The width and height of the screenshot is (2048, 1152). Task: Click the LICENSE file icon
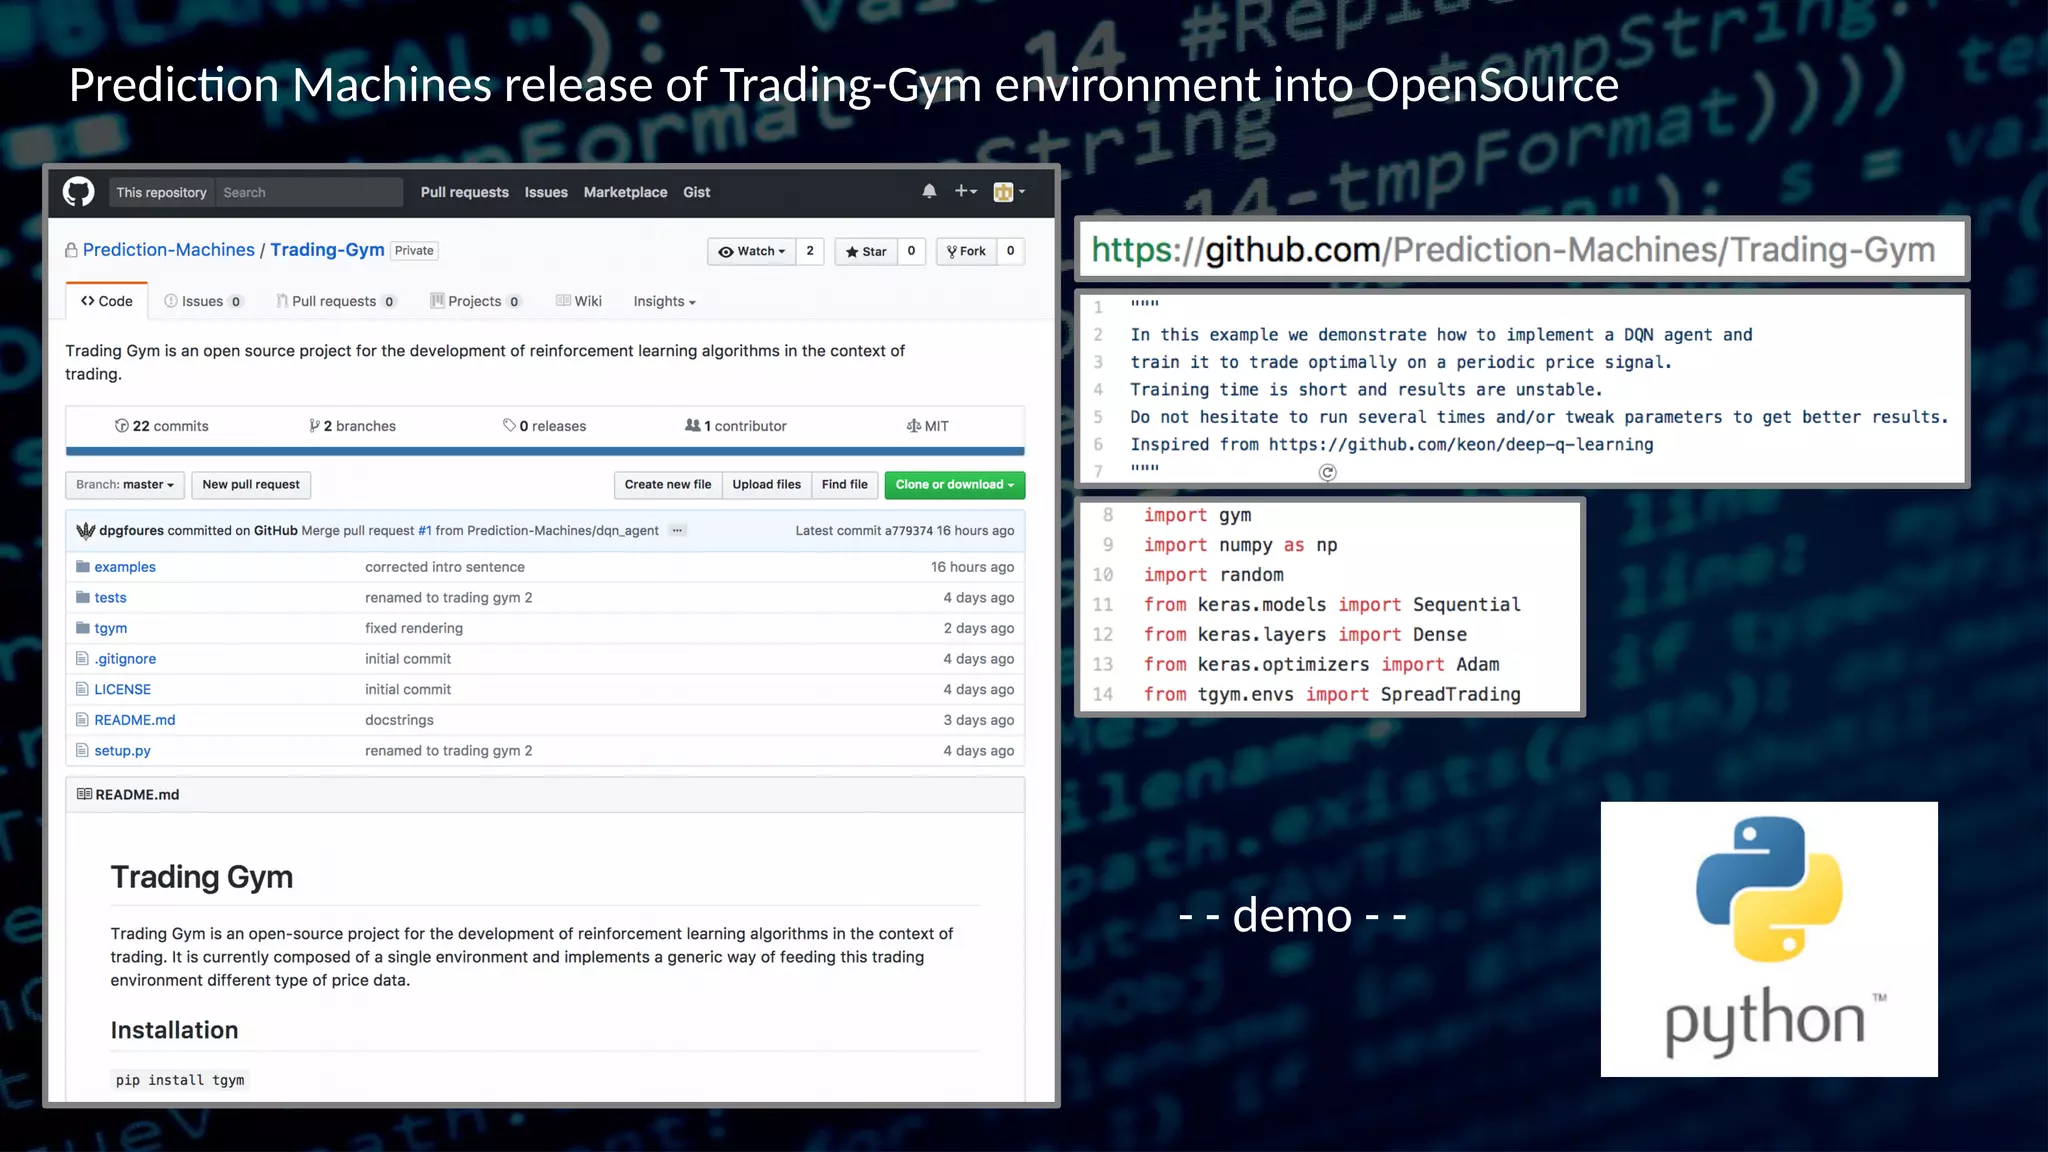point(82,689)
